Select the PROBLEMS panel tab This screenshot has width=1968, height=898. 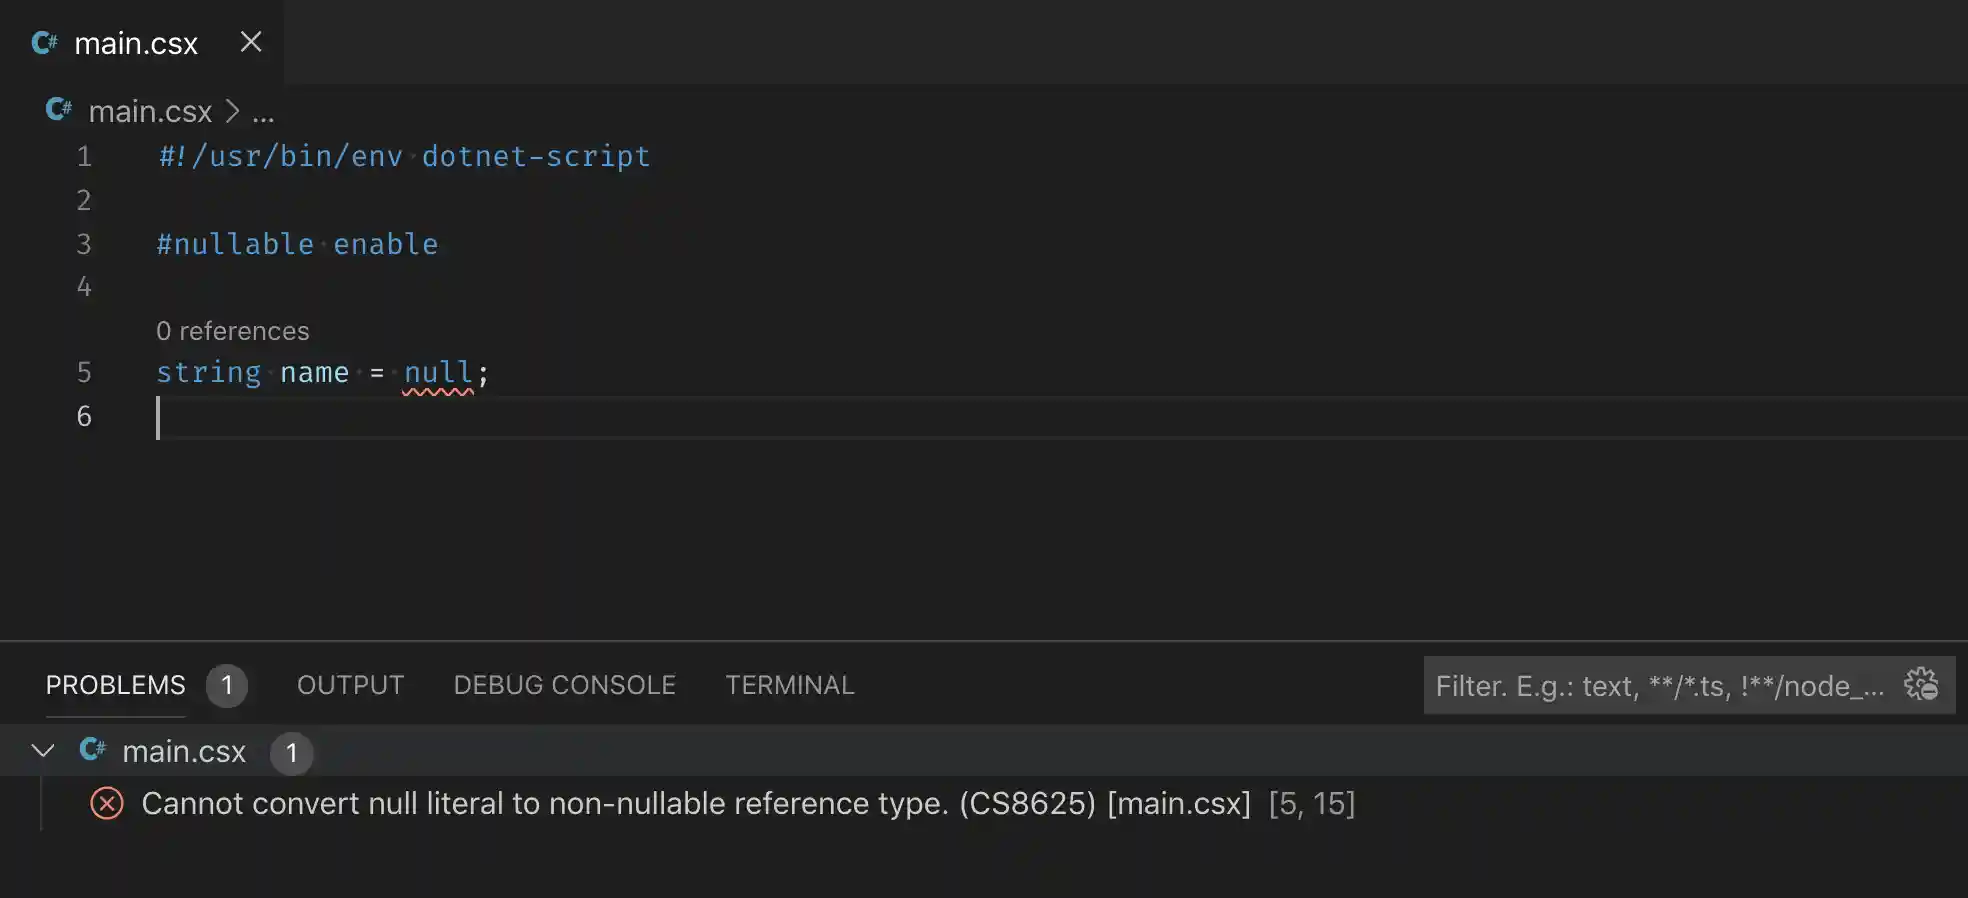pos(116,685)
